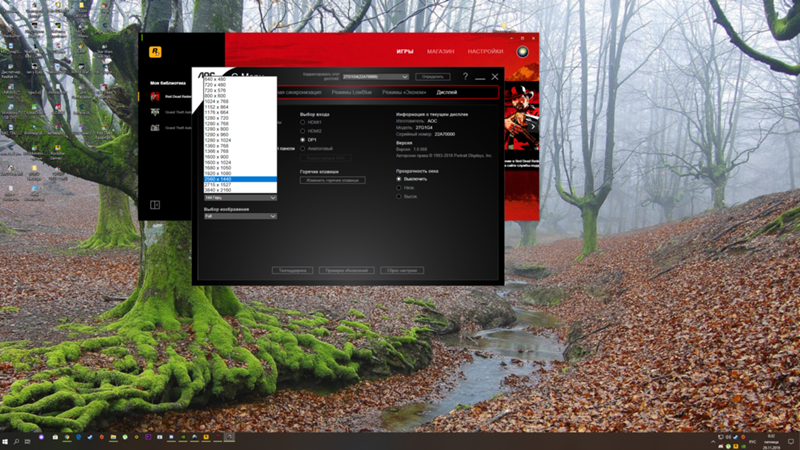Open НАСТРОЙКИ in Rockstar launcher

[485, 52]
